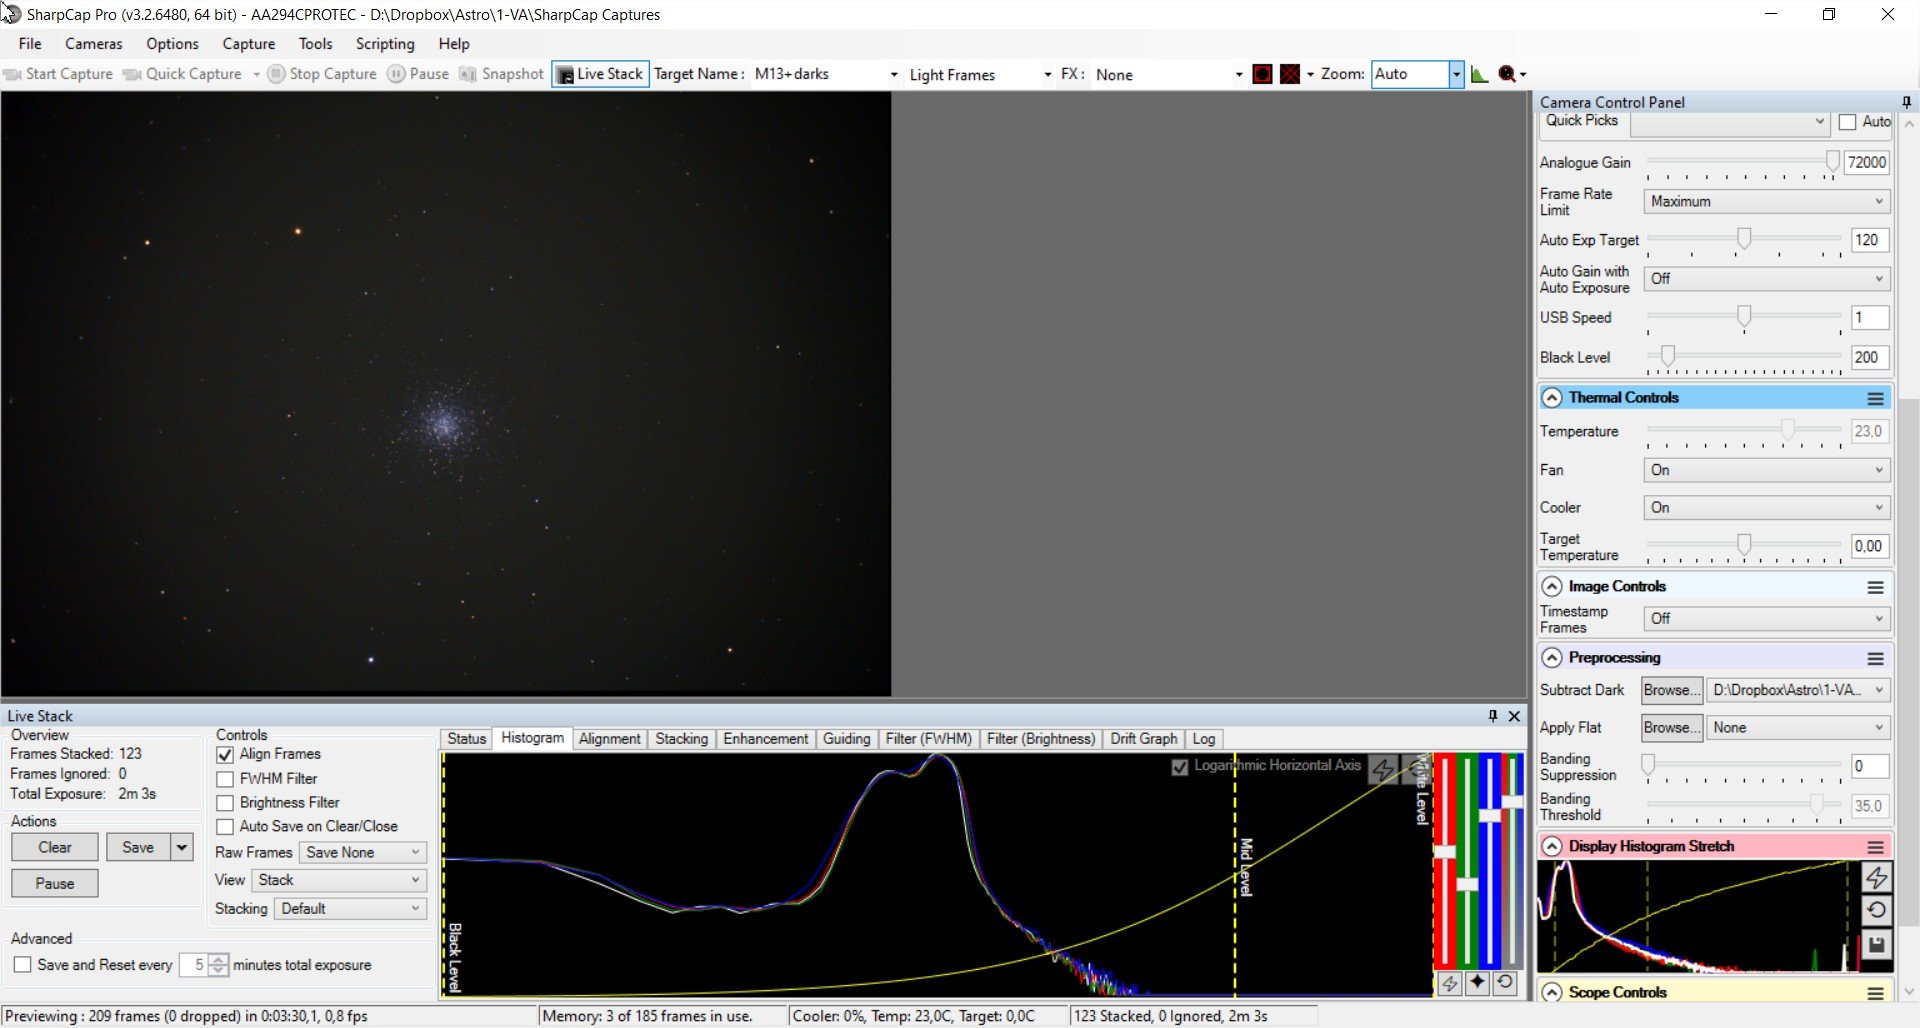
Task: Open the zoom magnifier tool in toolbar
Action: (1507, 74)
